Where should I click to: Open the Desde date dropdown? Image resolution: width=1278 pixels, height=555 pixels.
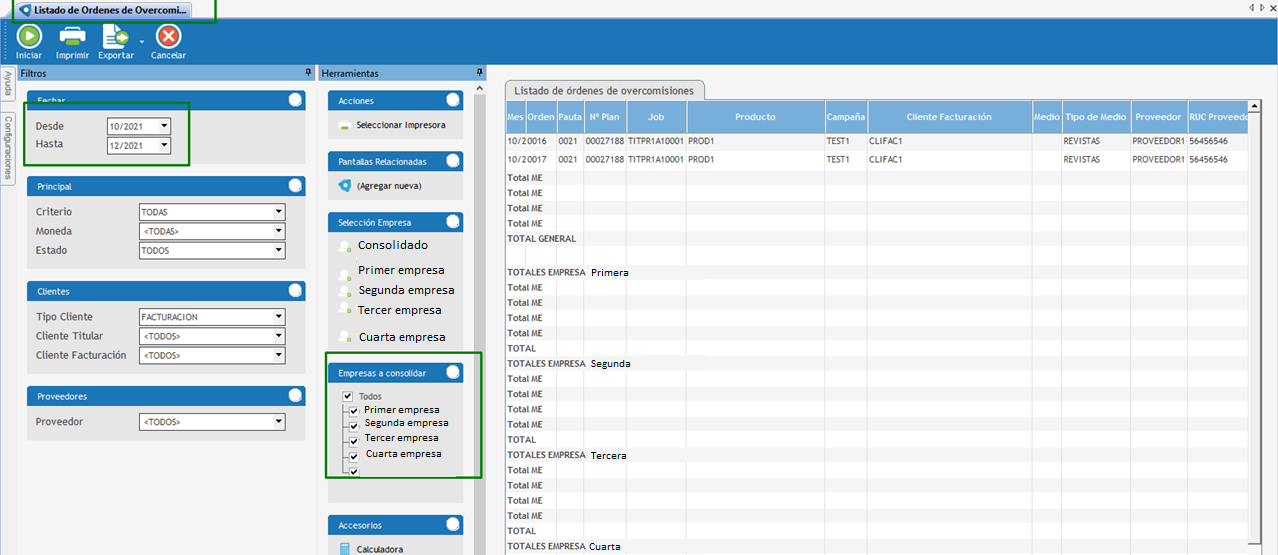point(164,126)
